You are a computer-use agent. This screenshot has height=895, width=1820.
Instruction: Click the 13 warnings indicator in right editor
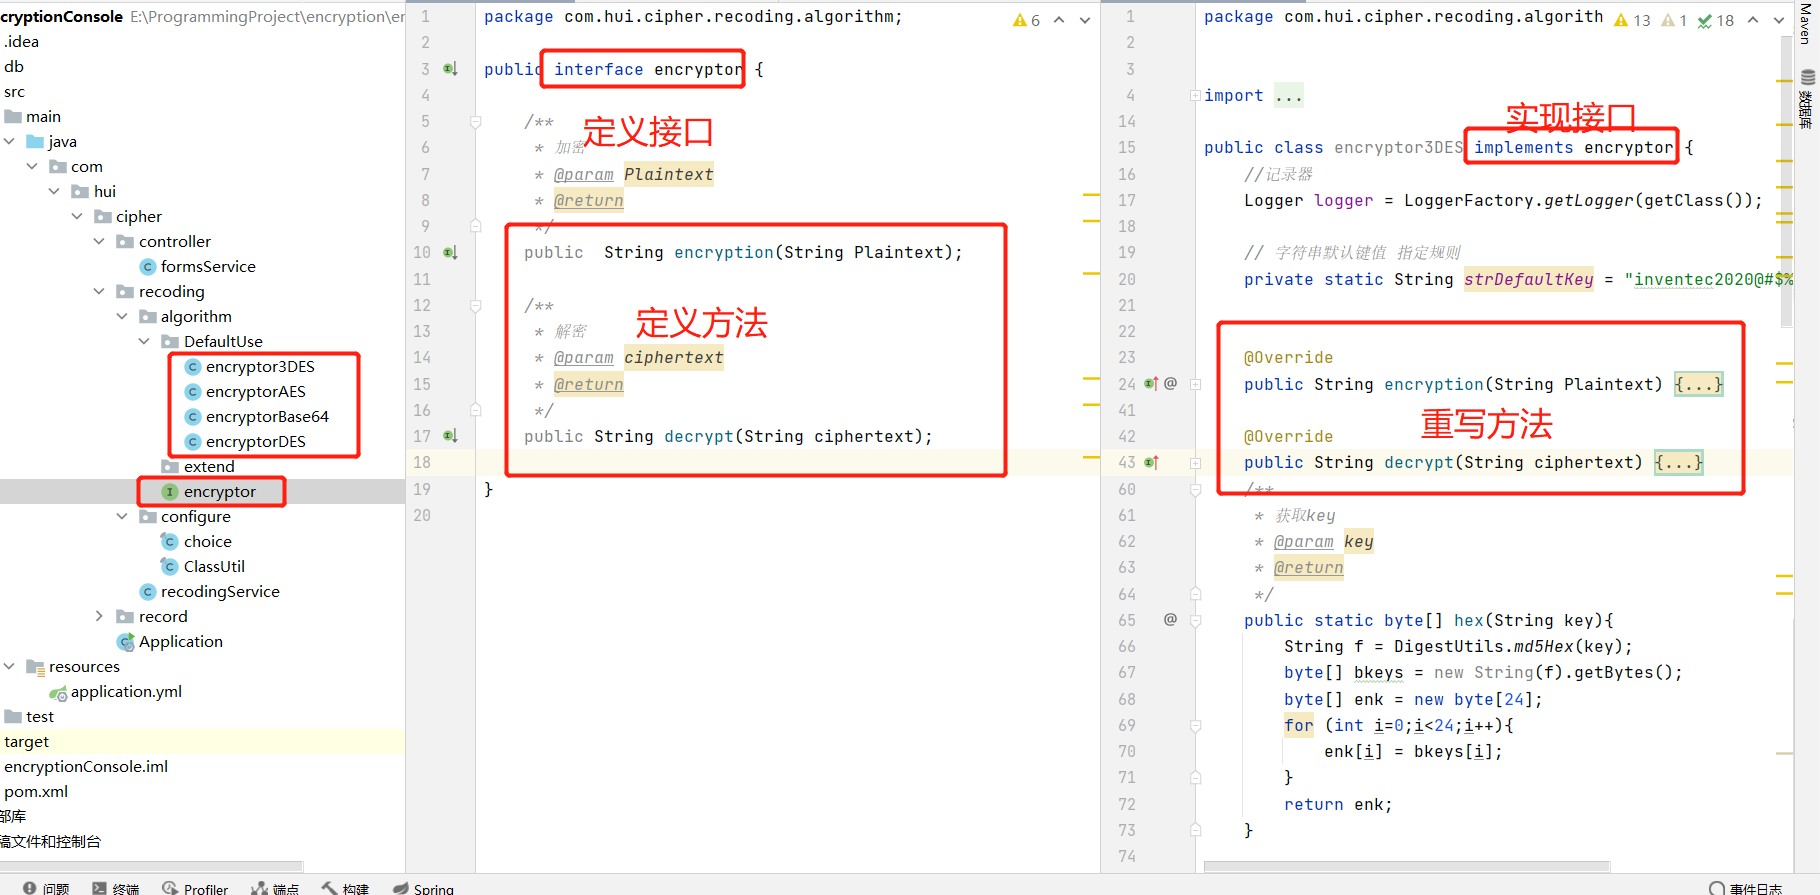1632,20
